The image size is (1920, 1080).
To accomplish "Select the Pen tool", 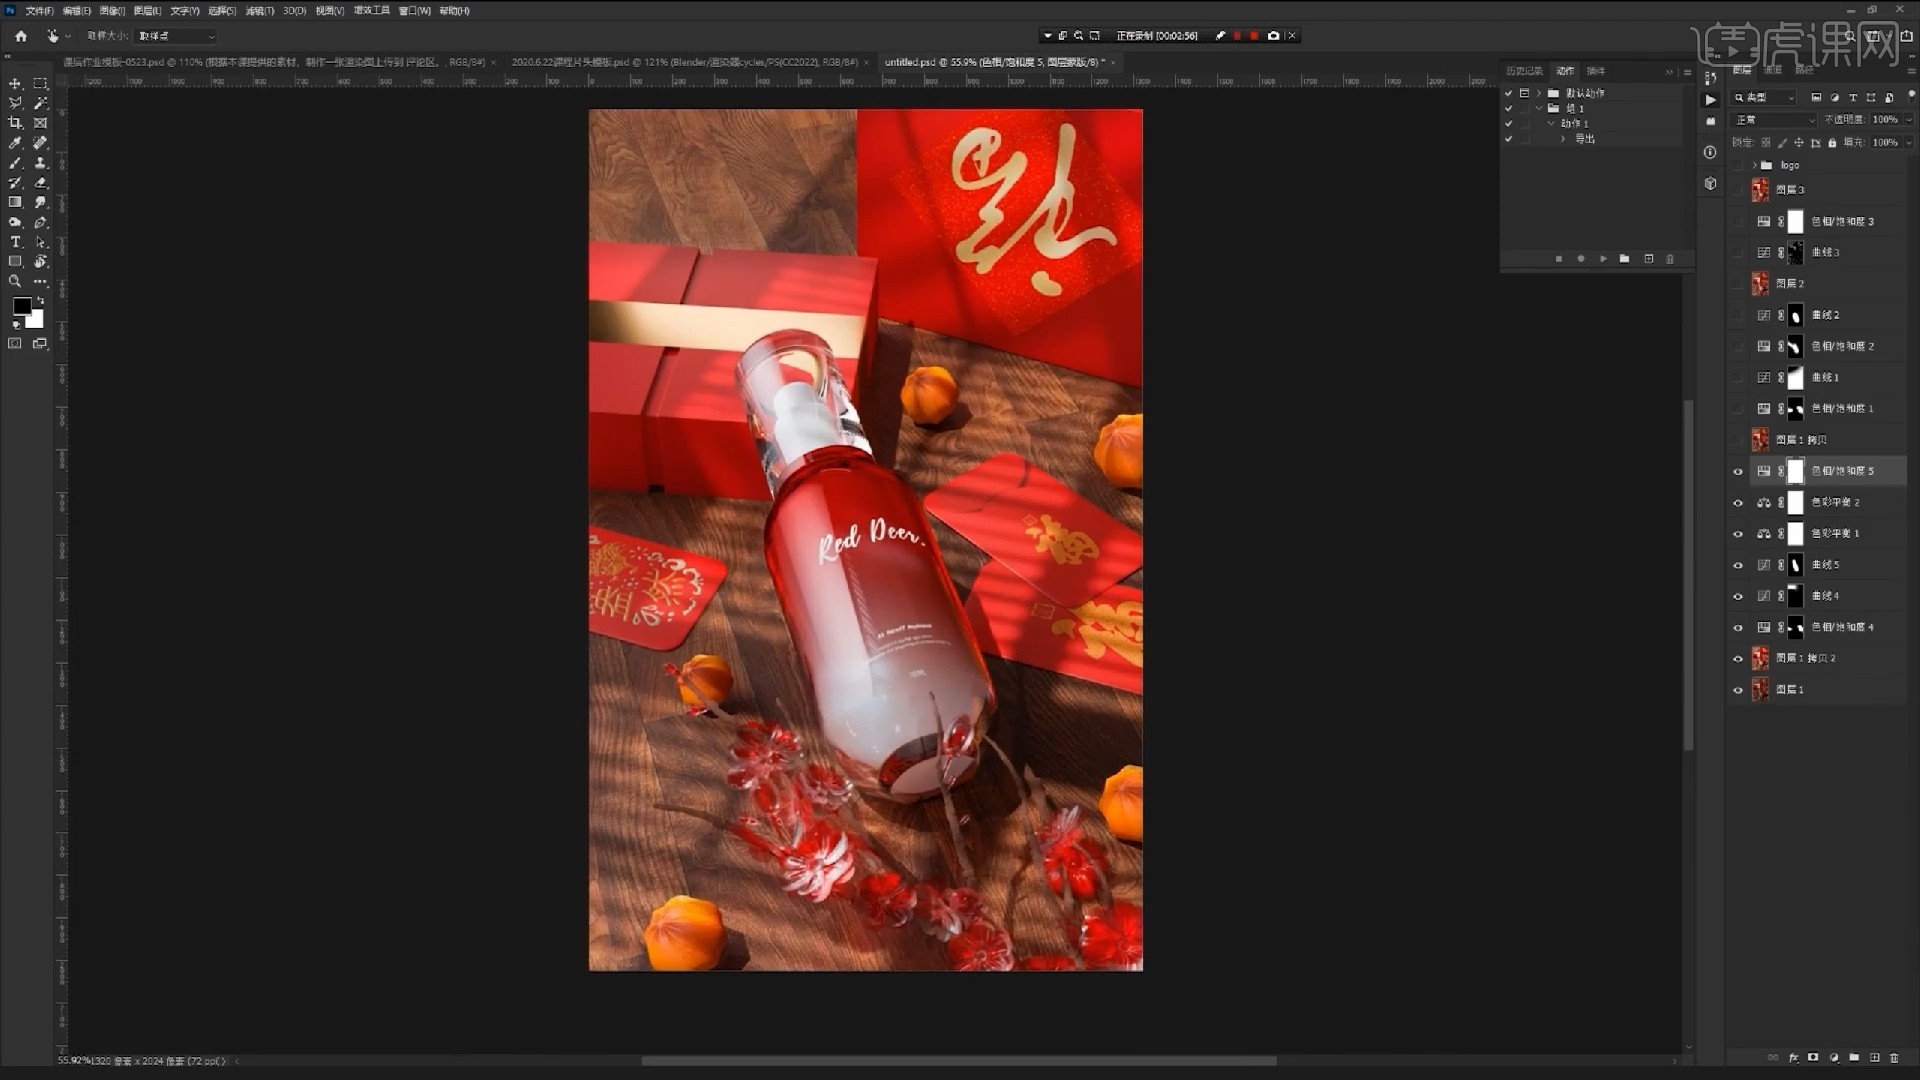I will coord(40,222).
